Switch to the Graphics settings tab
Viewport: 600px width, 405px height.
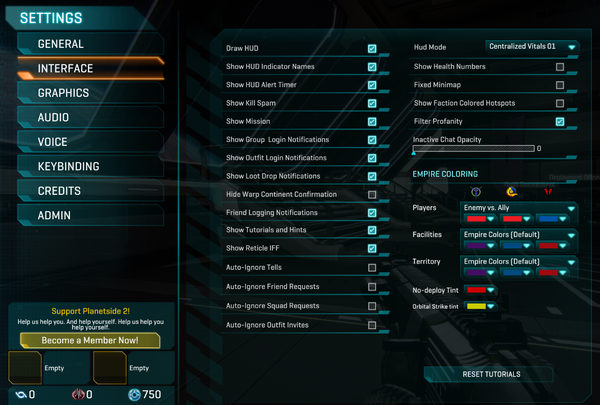[x=91, y=93]
